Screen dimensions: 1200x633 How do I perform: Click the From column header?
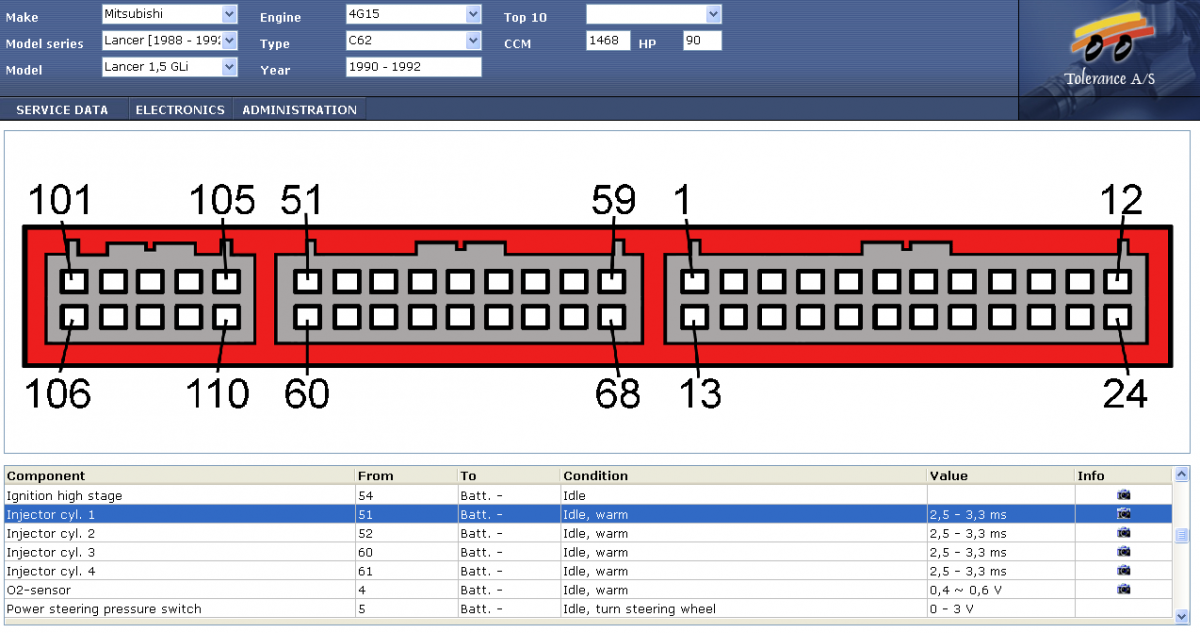(x=406, y=476)
